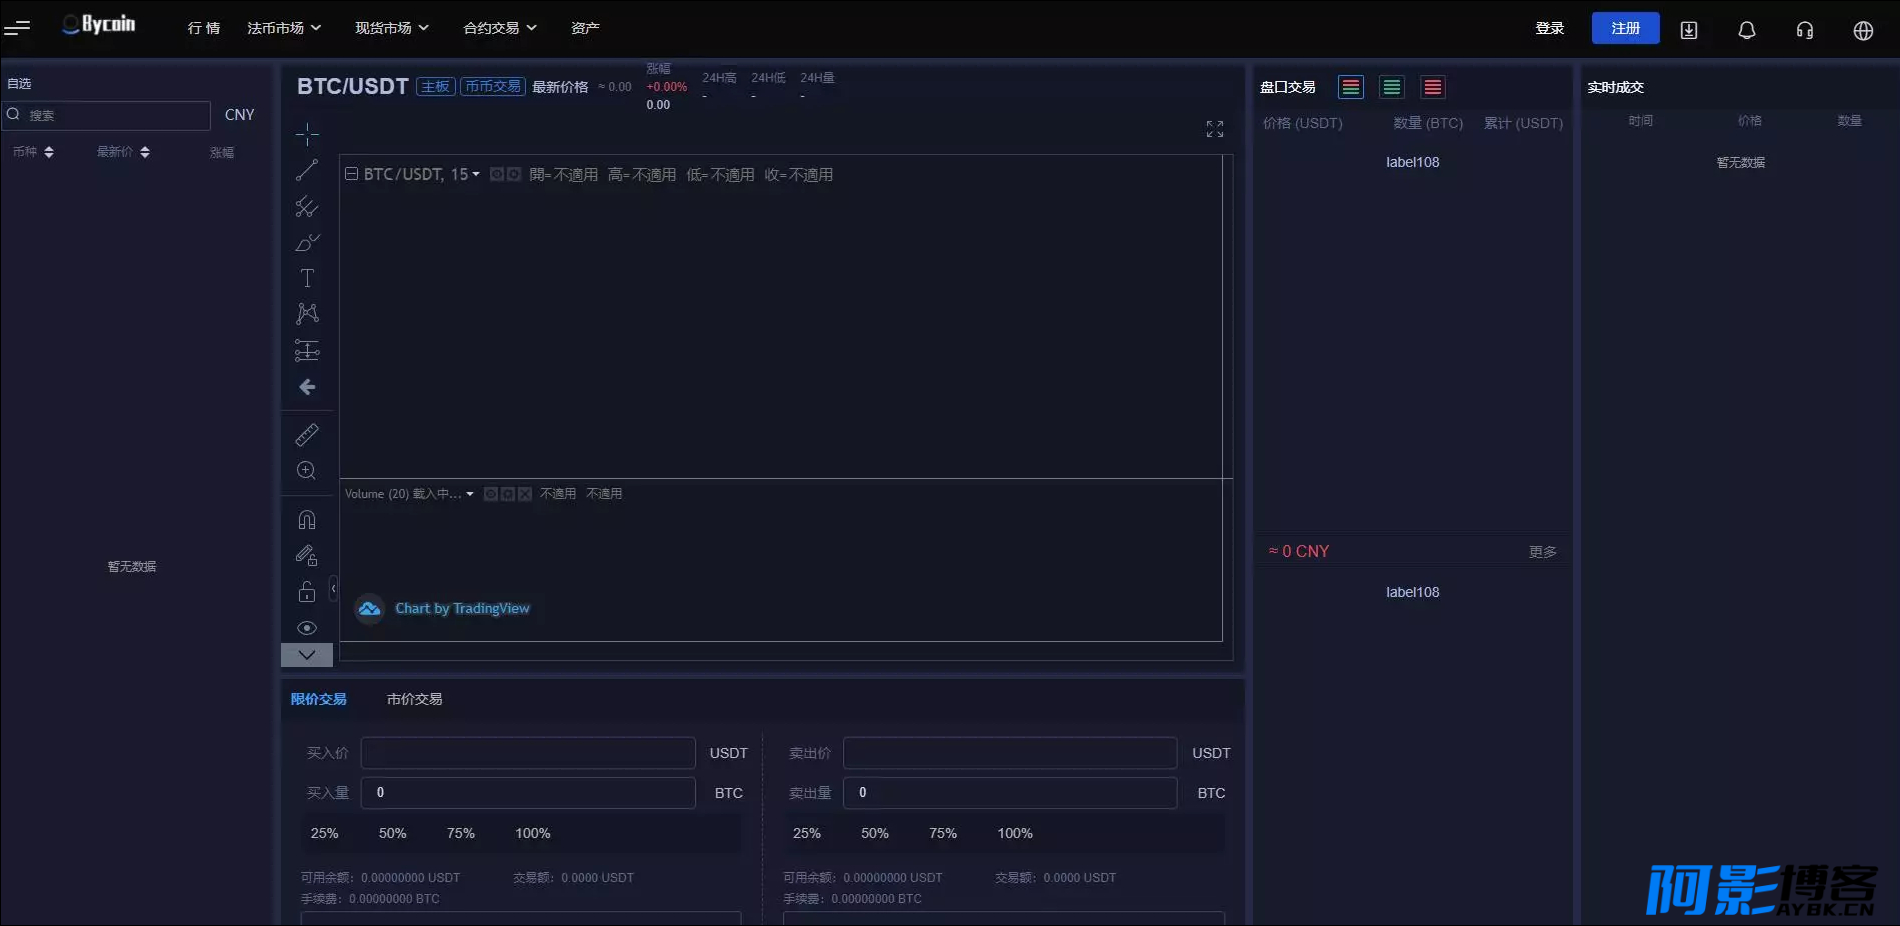Screen dimensions: 1900x926
Task: Collapse the drawing toolbar side arrow
Action: [x=334, y=588]
